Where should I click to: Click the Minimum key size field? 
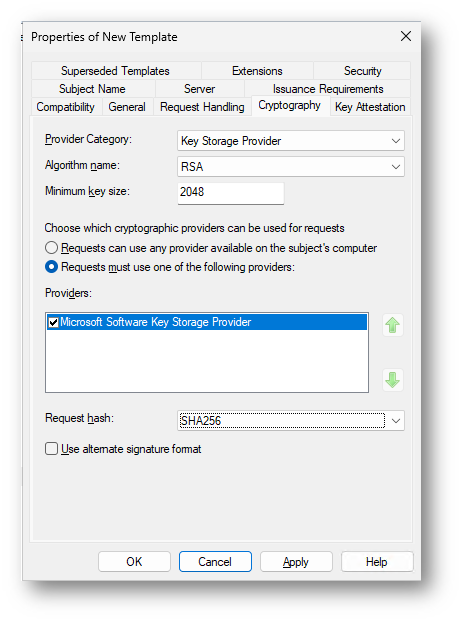[x=231, y=193]
